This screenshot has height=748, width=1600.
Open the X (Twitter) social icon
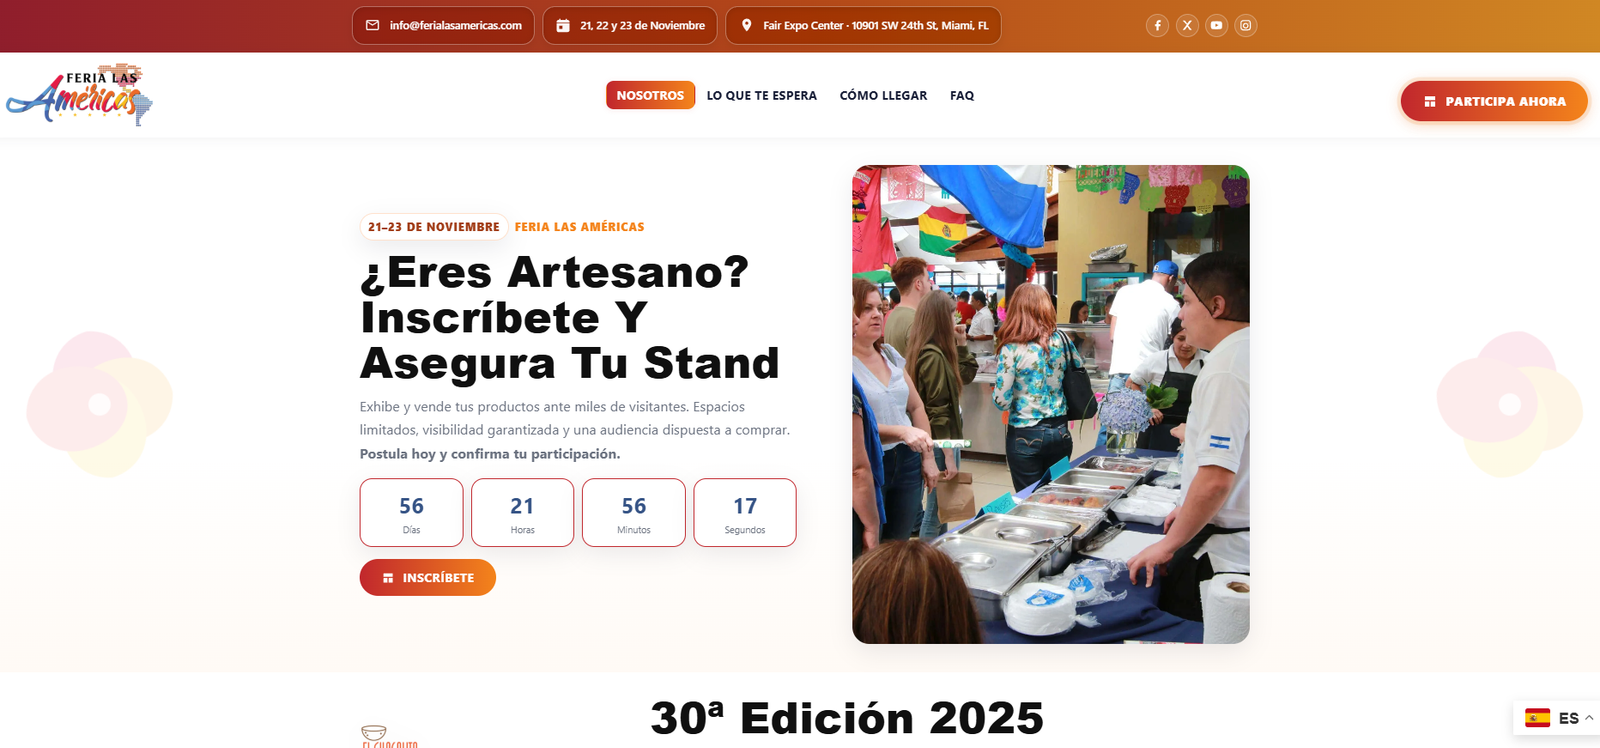(1187, 26)
